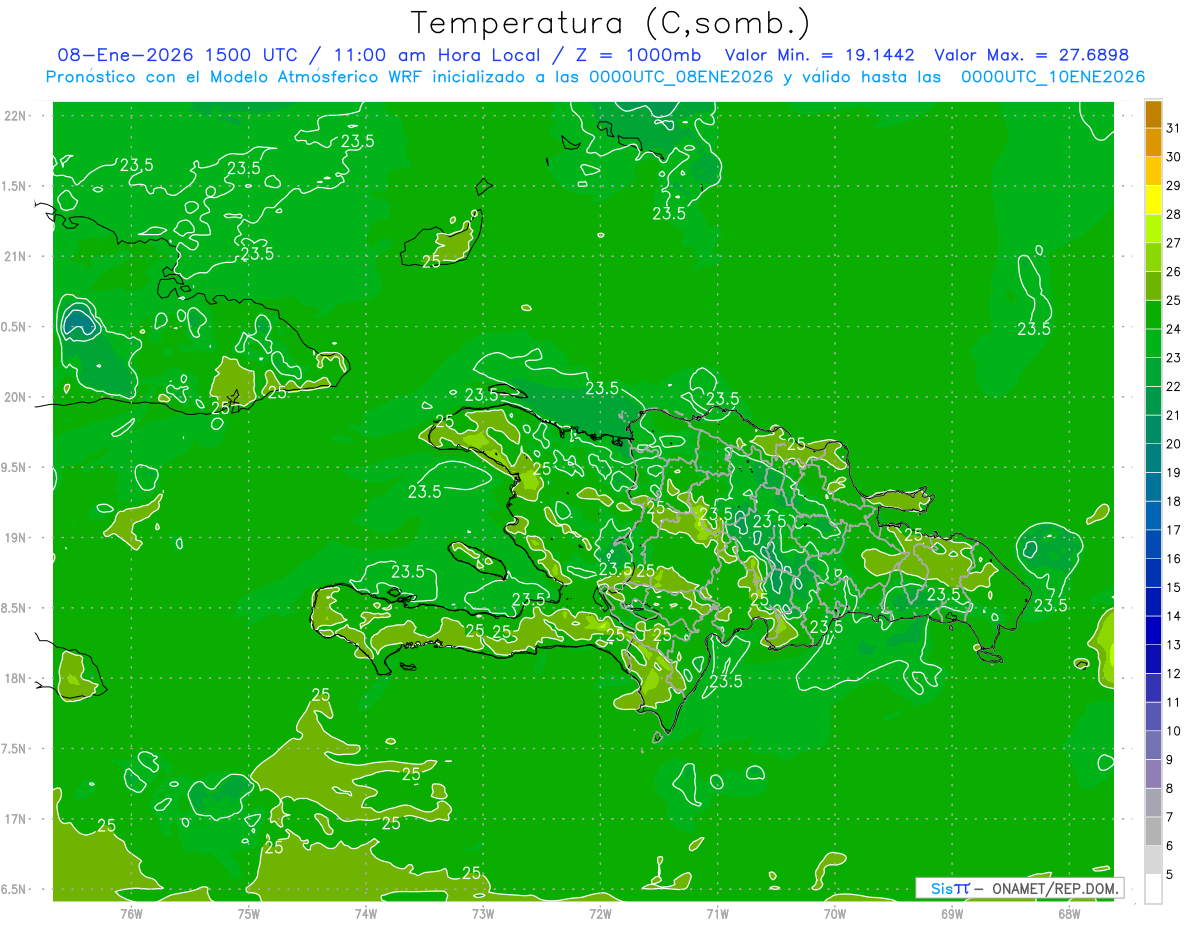Pick the olive-green swatch between 25 and 26
This screenshot has width=1200, height=927.
tap(1154, 286)
